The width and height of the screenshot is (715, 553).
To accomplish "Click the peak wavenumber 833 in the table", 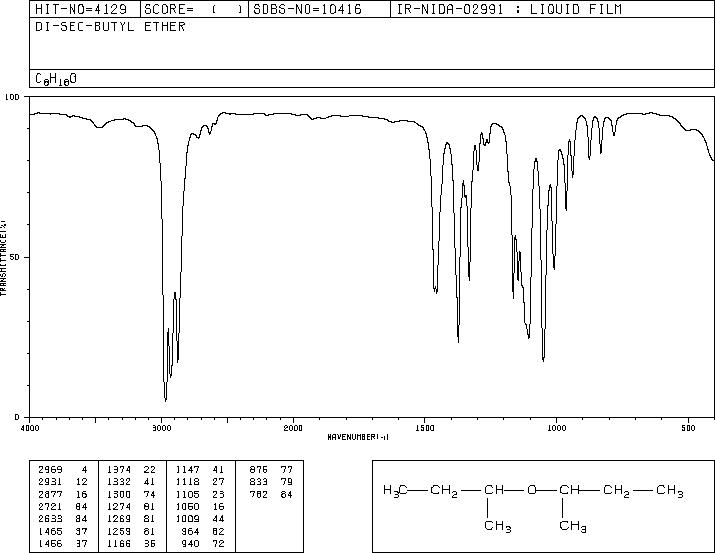I will (259, 482).
